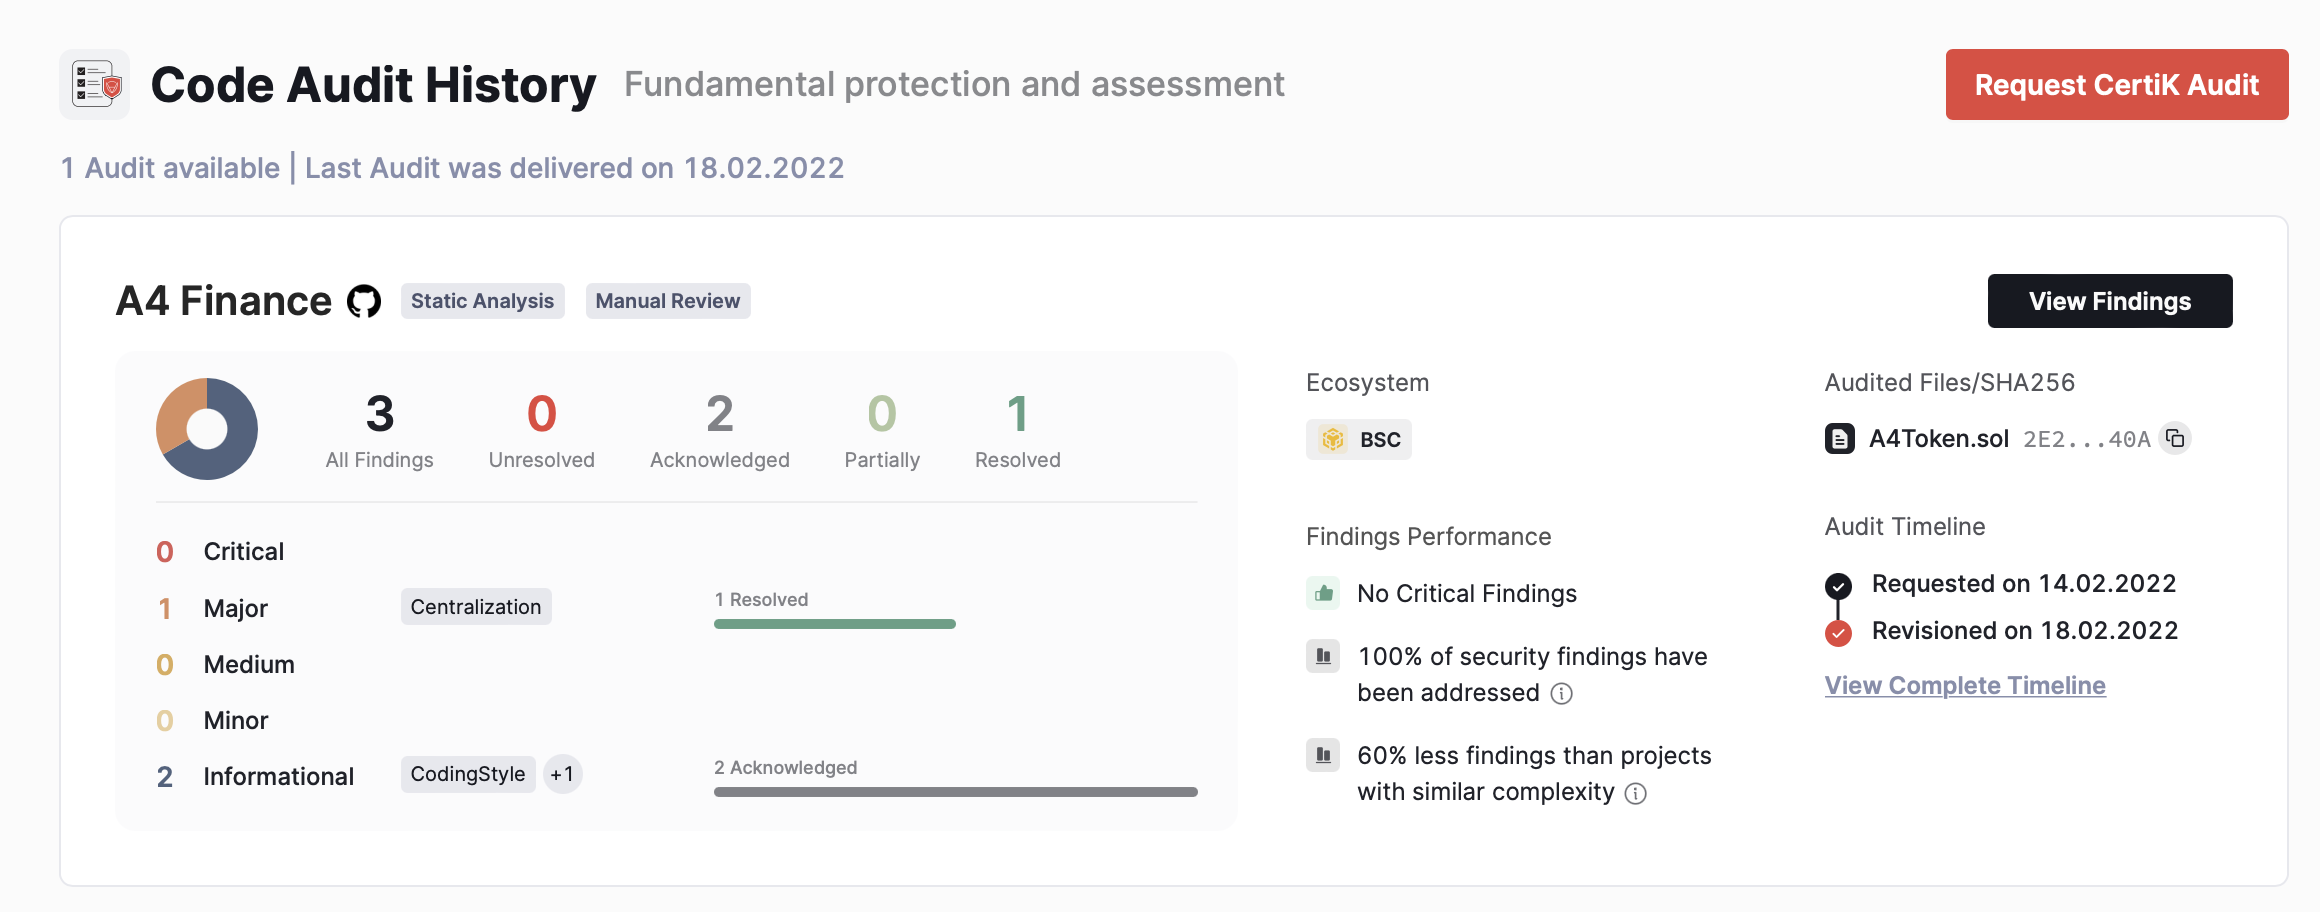Click the chart icon beside 60% less findings
This screenshot has height=912, width=2320.
[x=1323, y=755]
